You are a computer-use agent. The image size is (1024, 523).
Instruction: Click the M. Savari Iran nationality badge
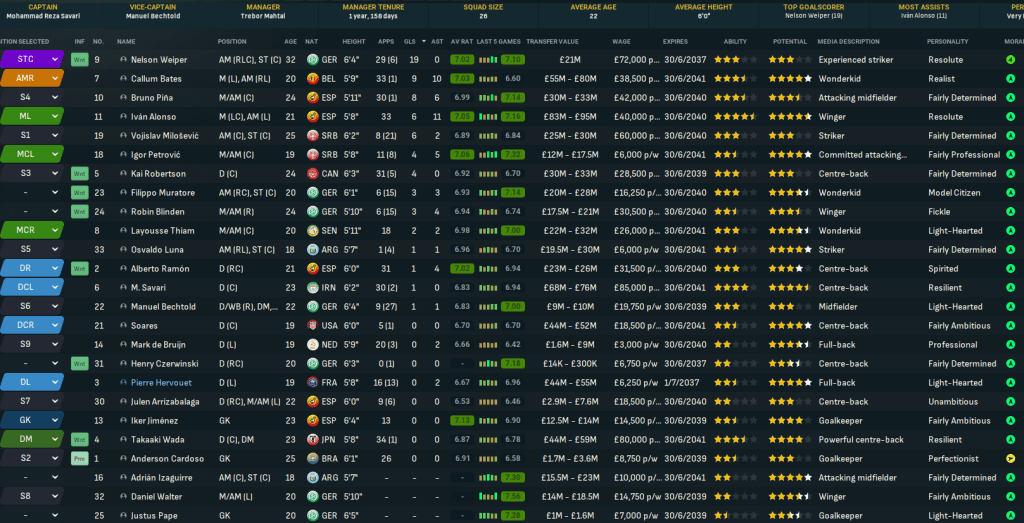coord(312,288)
